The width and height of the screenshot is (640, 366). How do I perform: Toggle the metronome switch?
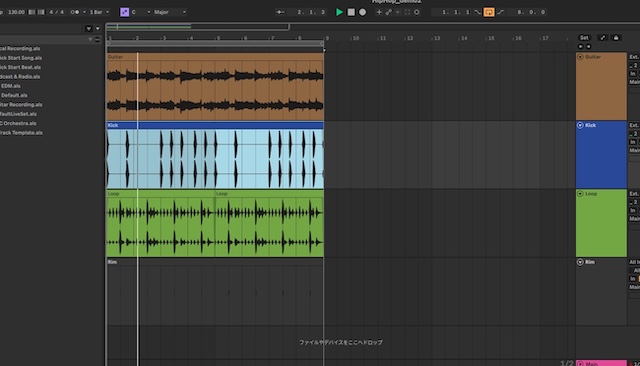[x=75, y=12]
